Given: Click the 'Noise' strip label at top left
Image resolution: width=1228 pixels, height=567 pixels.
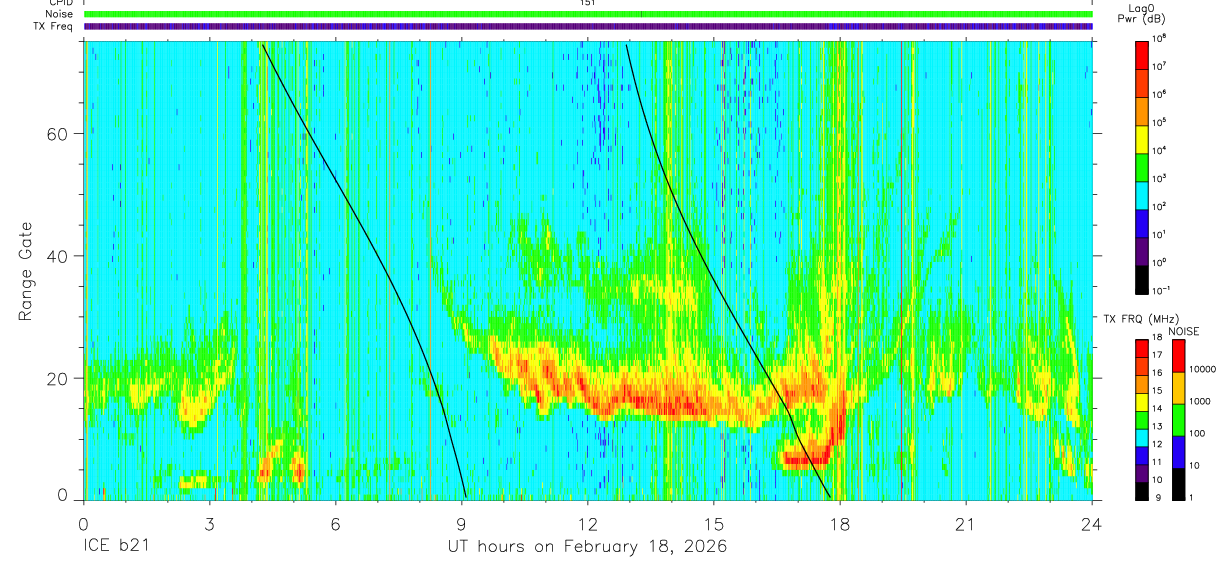Looking at the screenshot, I should click(59, 15).
